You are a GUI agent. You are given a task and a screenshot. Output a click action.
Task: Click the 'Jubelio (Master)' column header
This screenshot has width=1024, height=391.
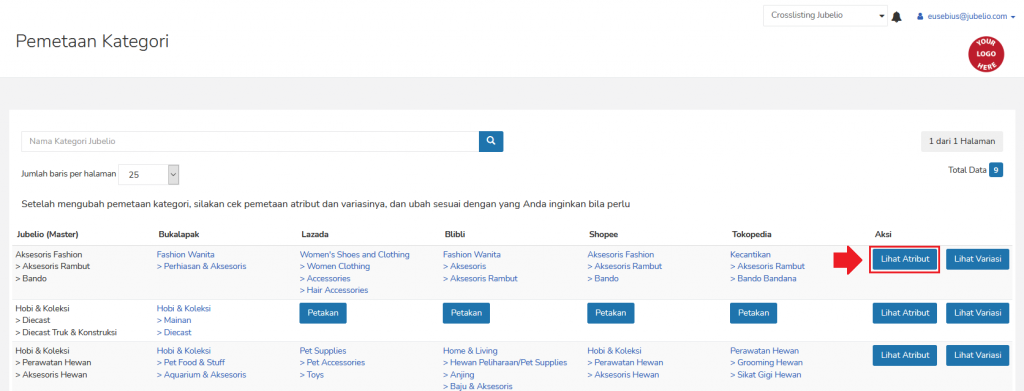click(47, 234)
